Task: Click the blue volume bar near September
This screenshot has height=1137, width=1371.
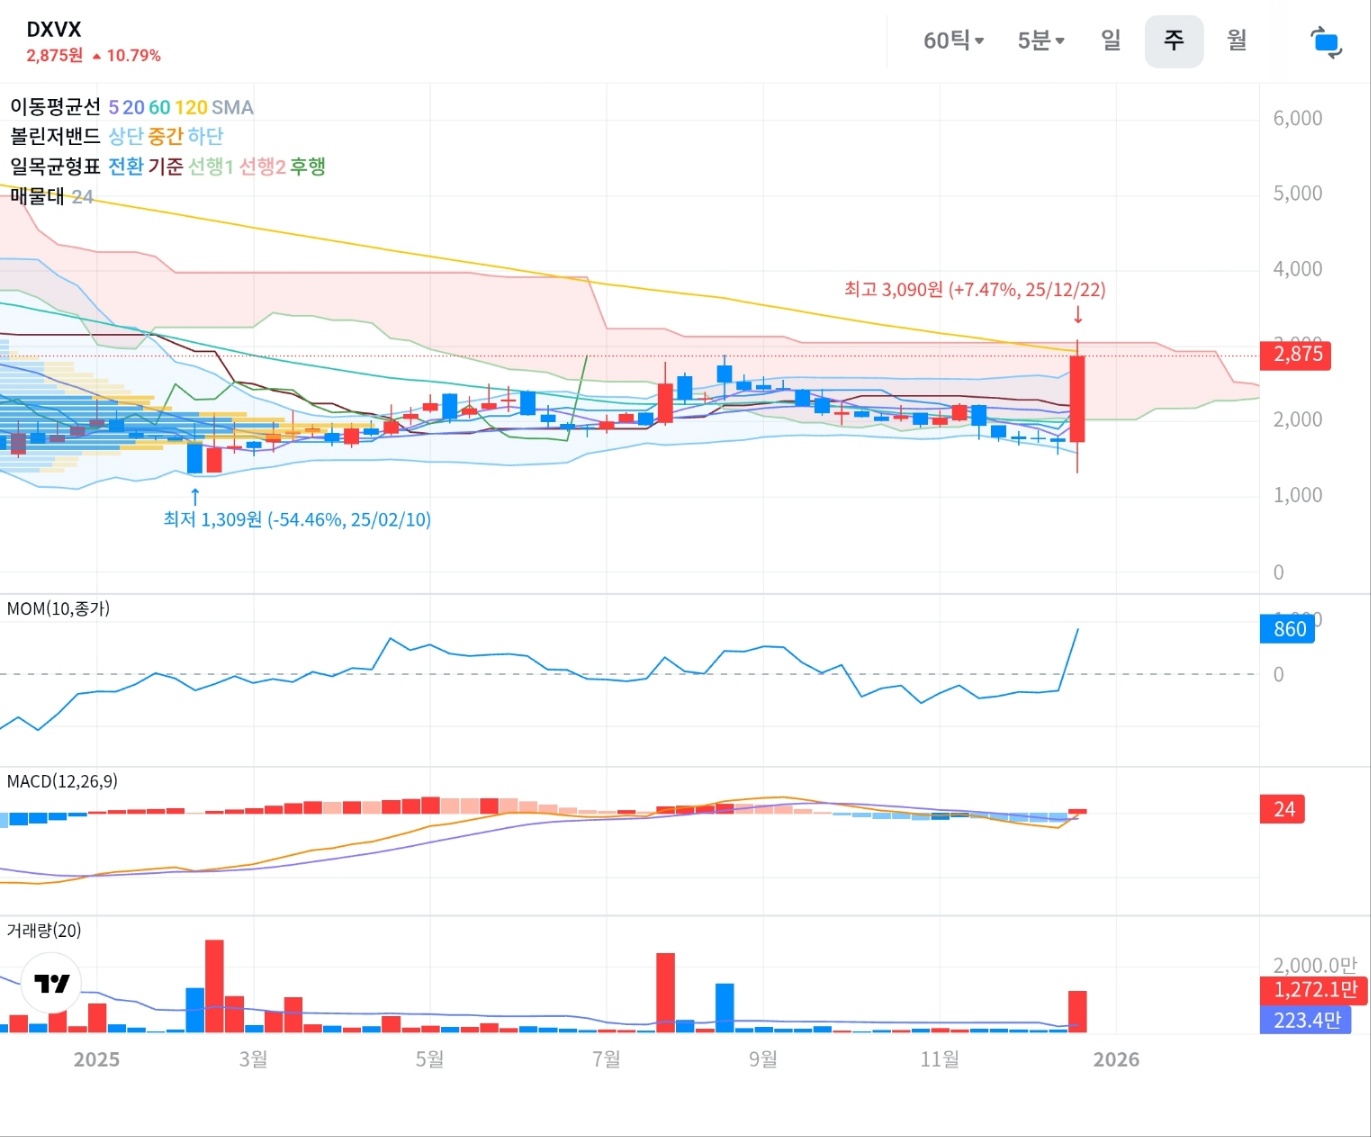Action: 724,1007
